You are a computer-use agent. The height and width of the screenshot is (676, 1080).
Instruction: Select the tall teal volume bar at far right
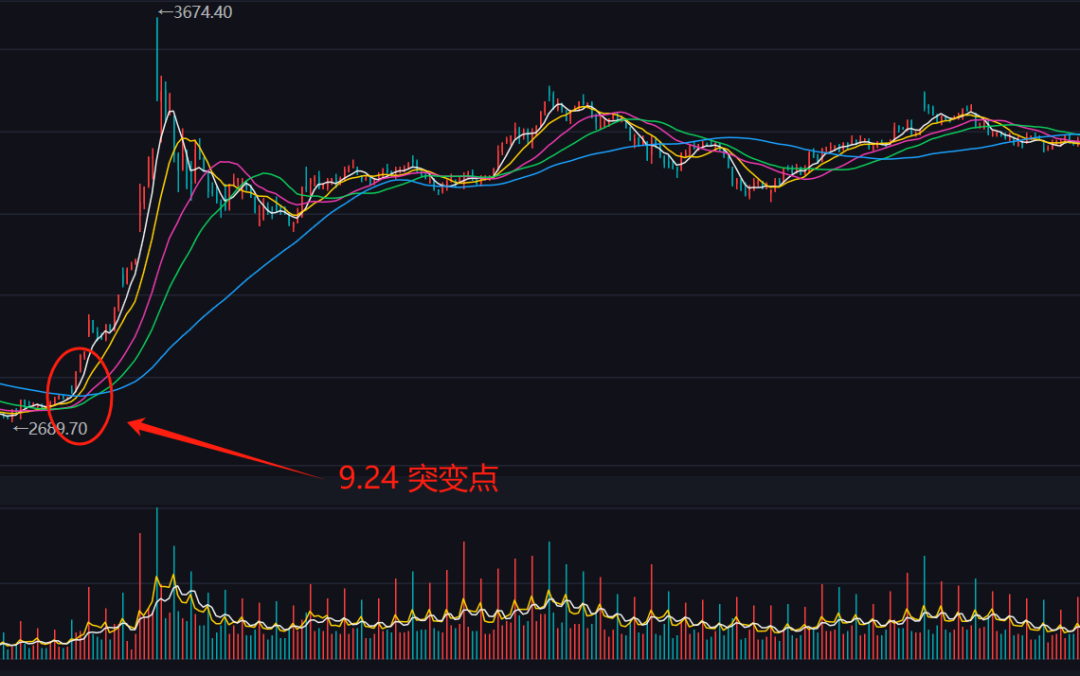click(924, 607)
